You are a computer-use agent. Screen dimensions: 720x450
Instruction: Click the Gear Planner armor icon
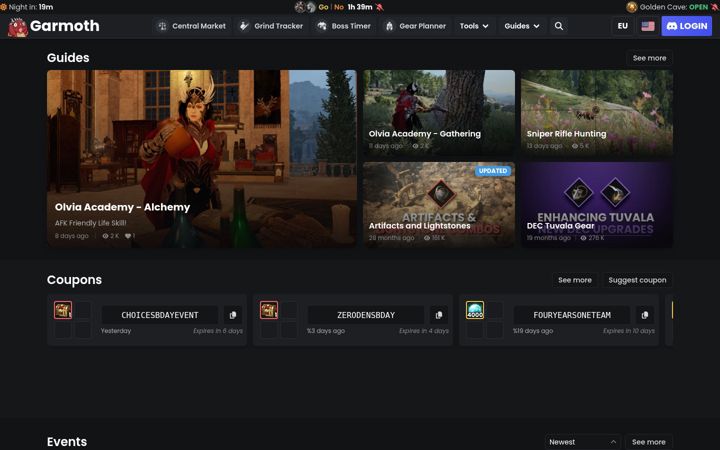389,26
